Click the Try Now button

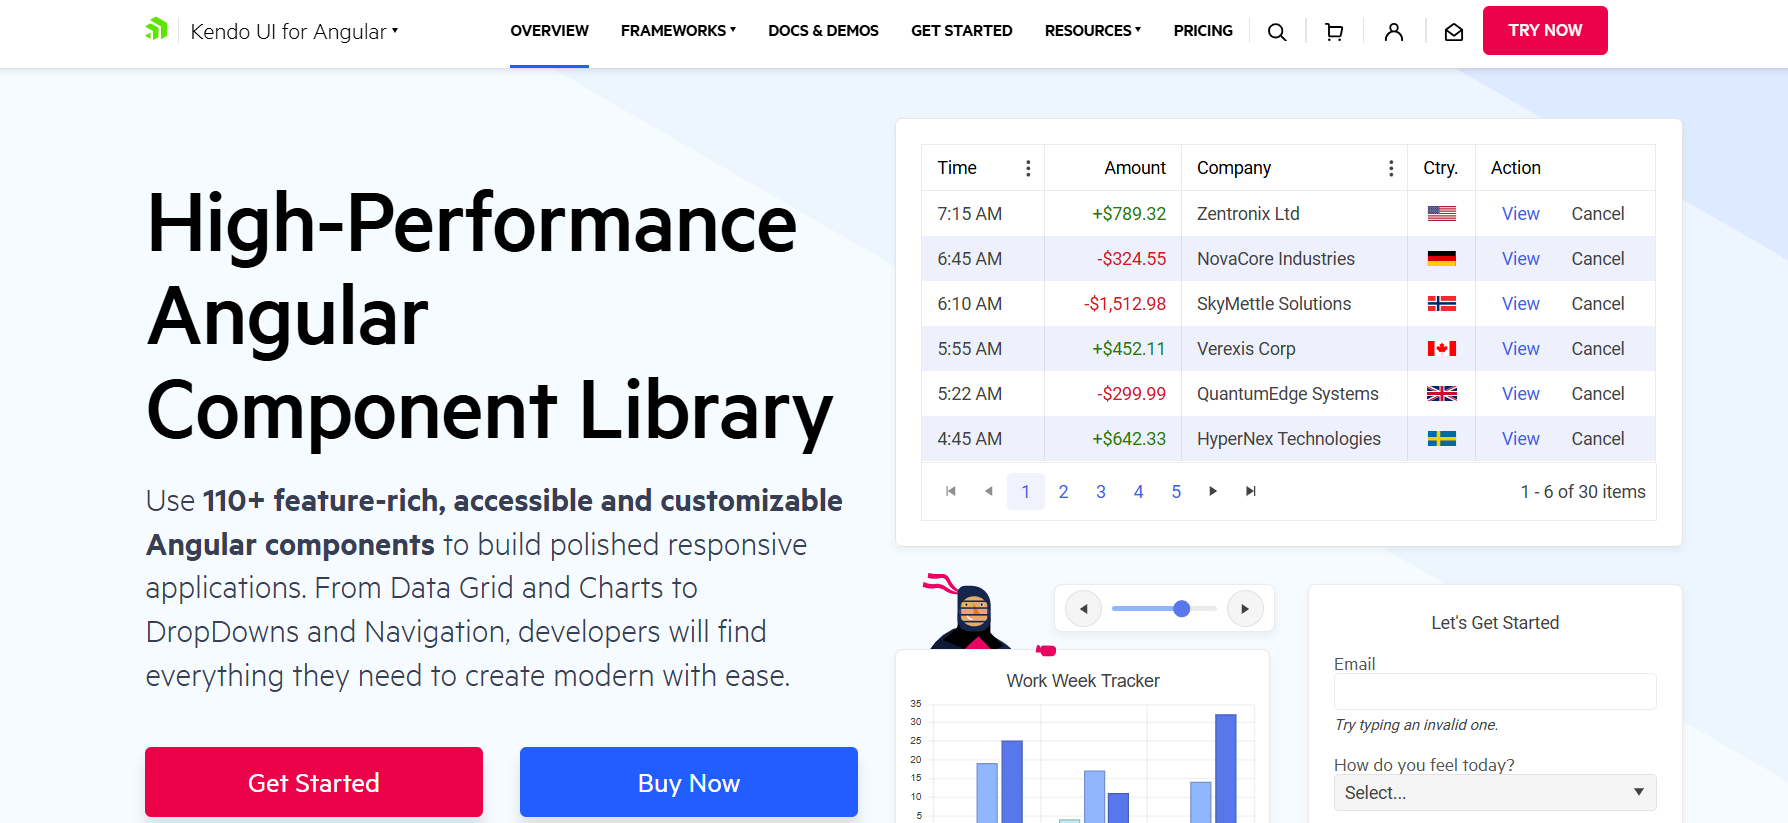(x=1545, y=31)
